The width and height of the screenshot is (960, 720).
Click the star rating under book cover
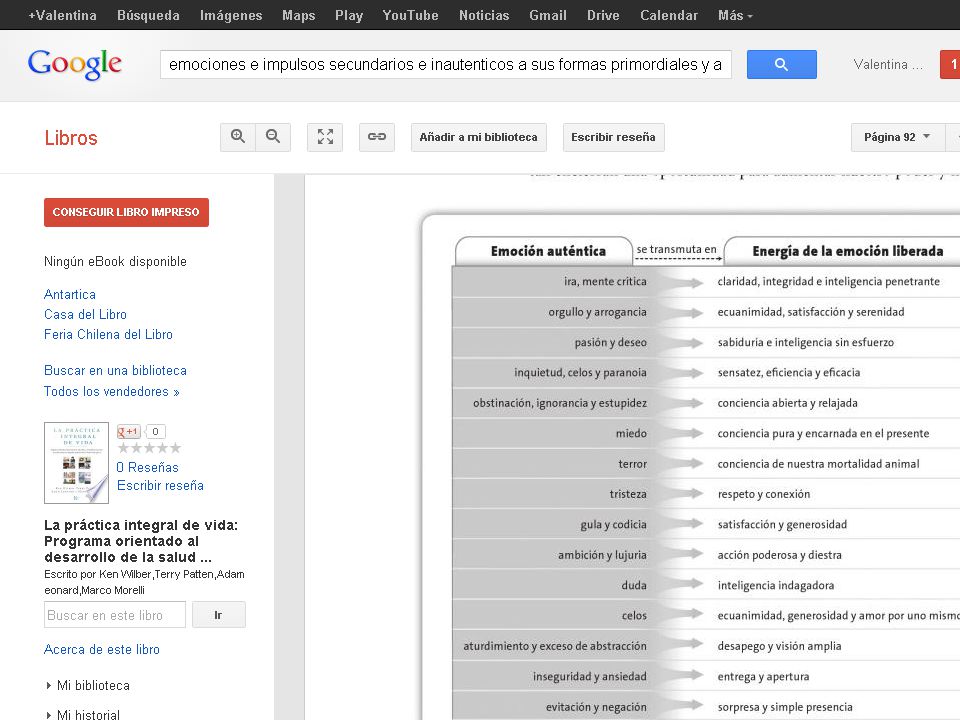(149, 448)
